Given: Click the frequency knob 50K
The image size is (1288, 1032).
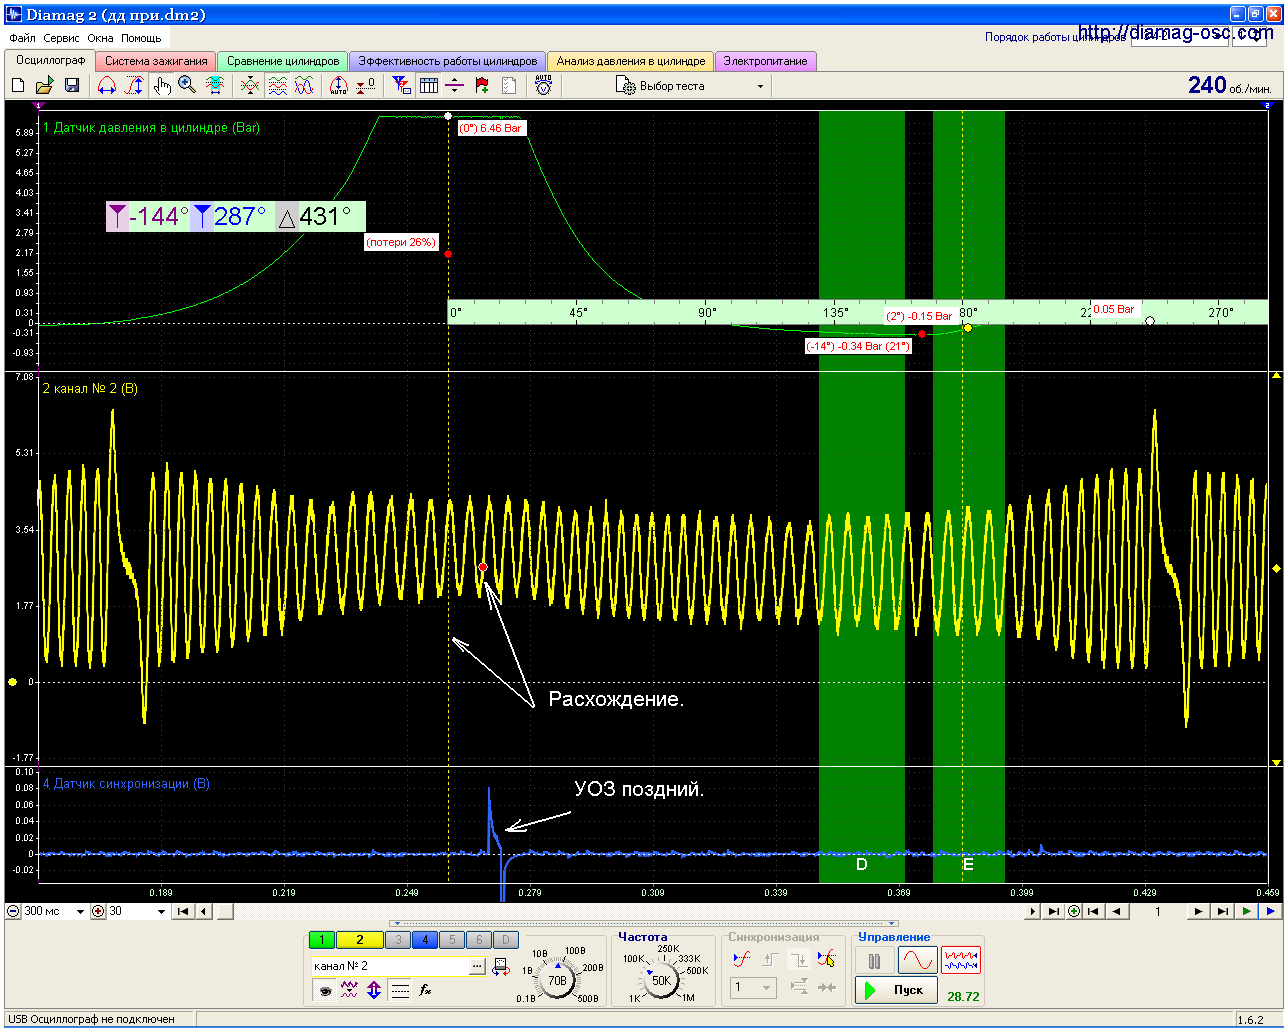Looking at the screenshot, I should [x=661, y=981].
